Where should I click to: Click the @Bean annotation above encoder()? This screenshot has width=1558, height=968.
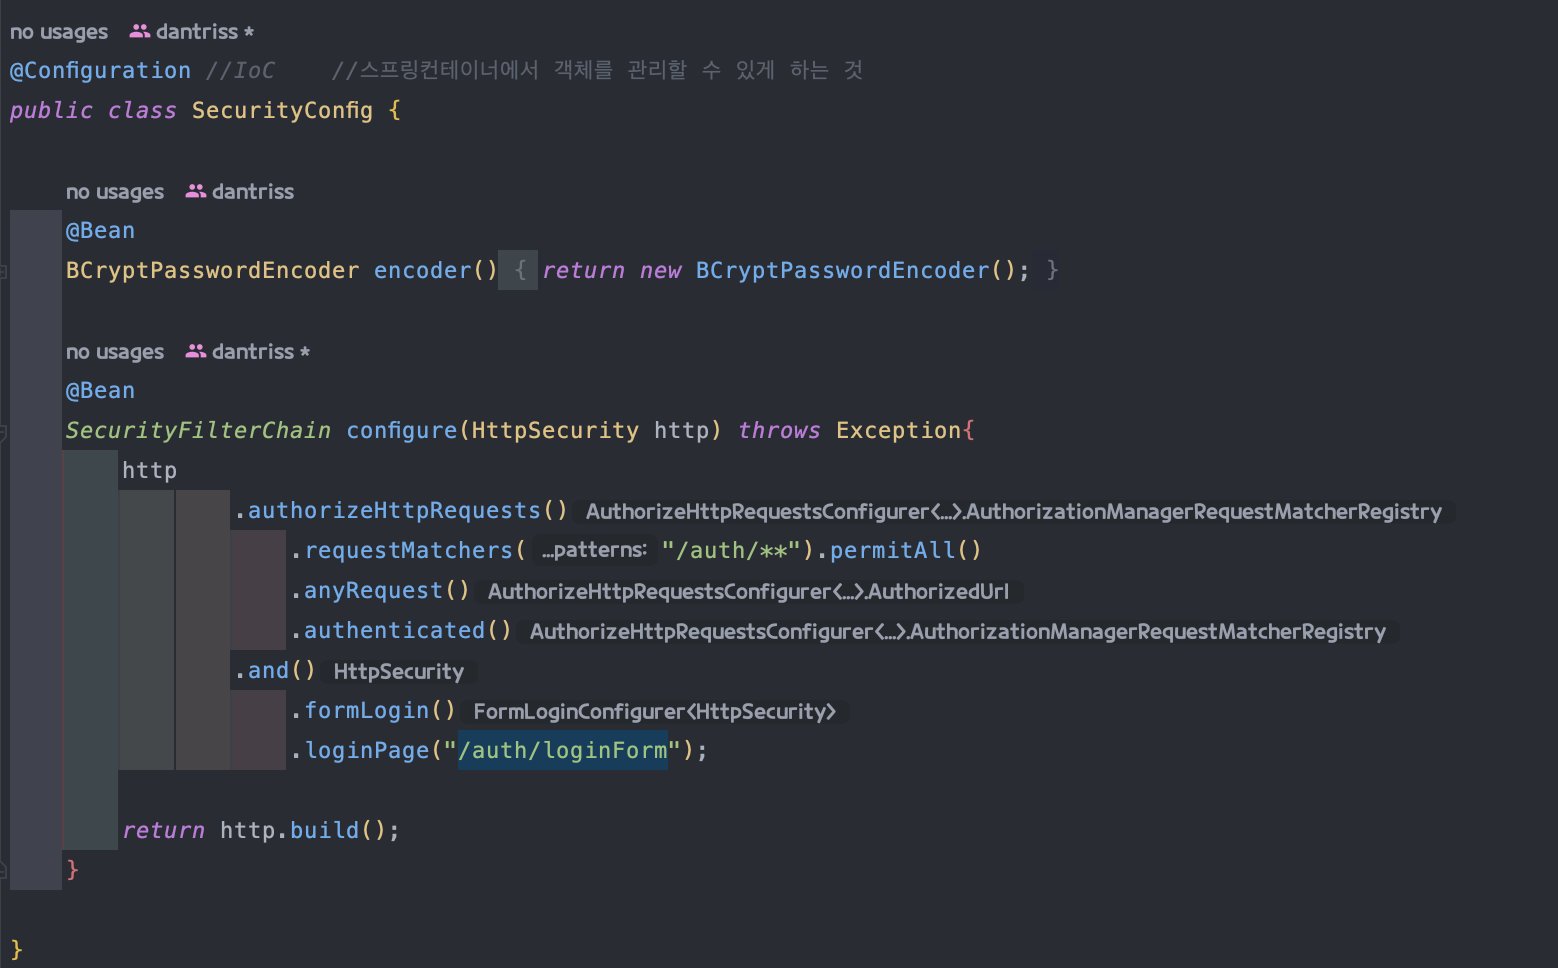tap(100, 231)
